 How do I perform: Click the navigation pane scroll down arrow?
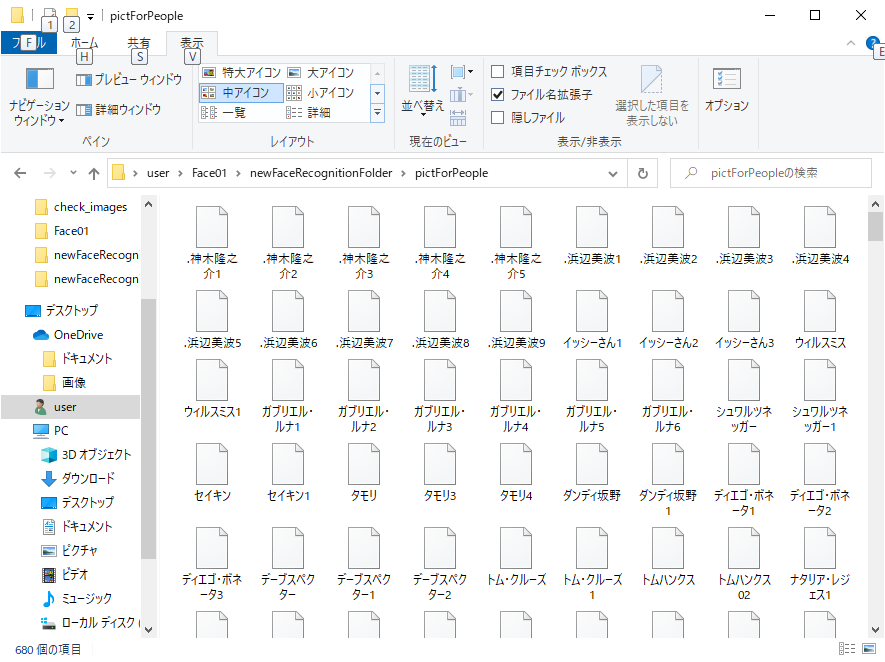click(x=148, y=629)
